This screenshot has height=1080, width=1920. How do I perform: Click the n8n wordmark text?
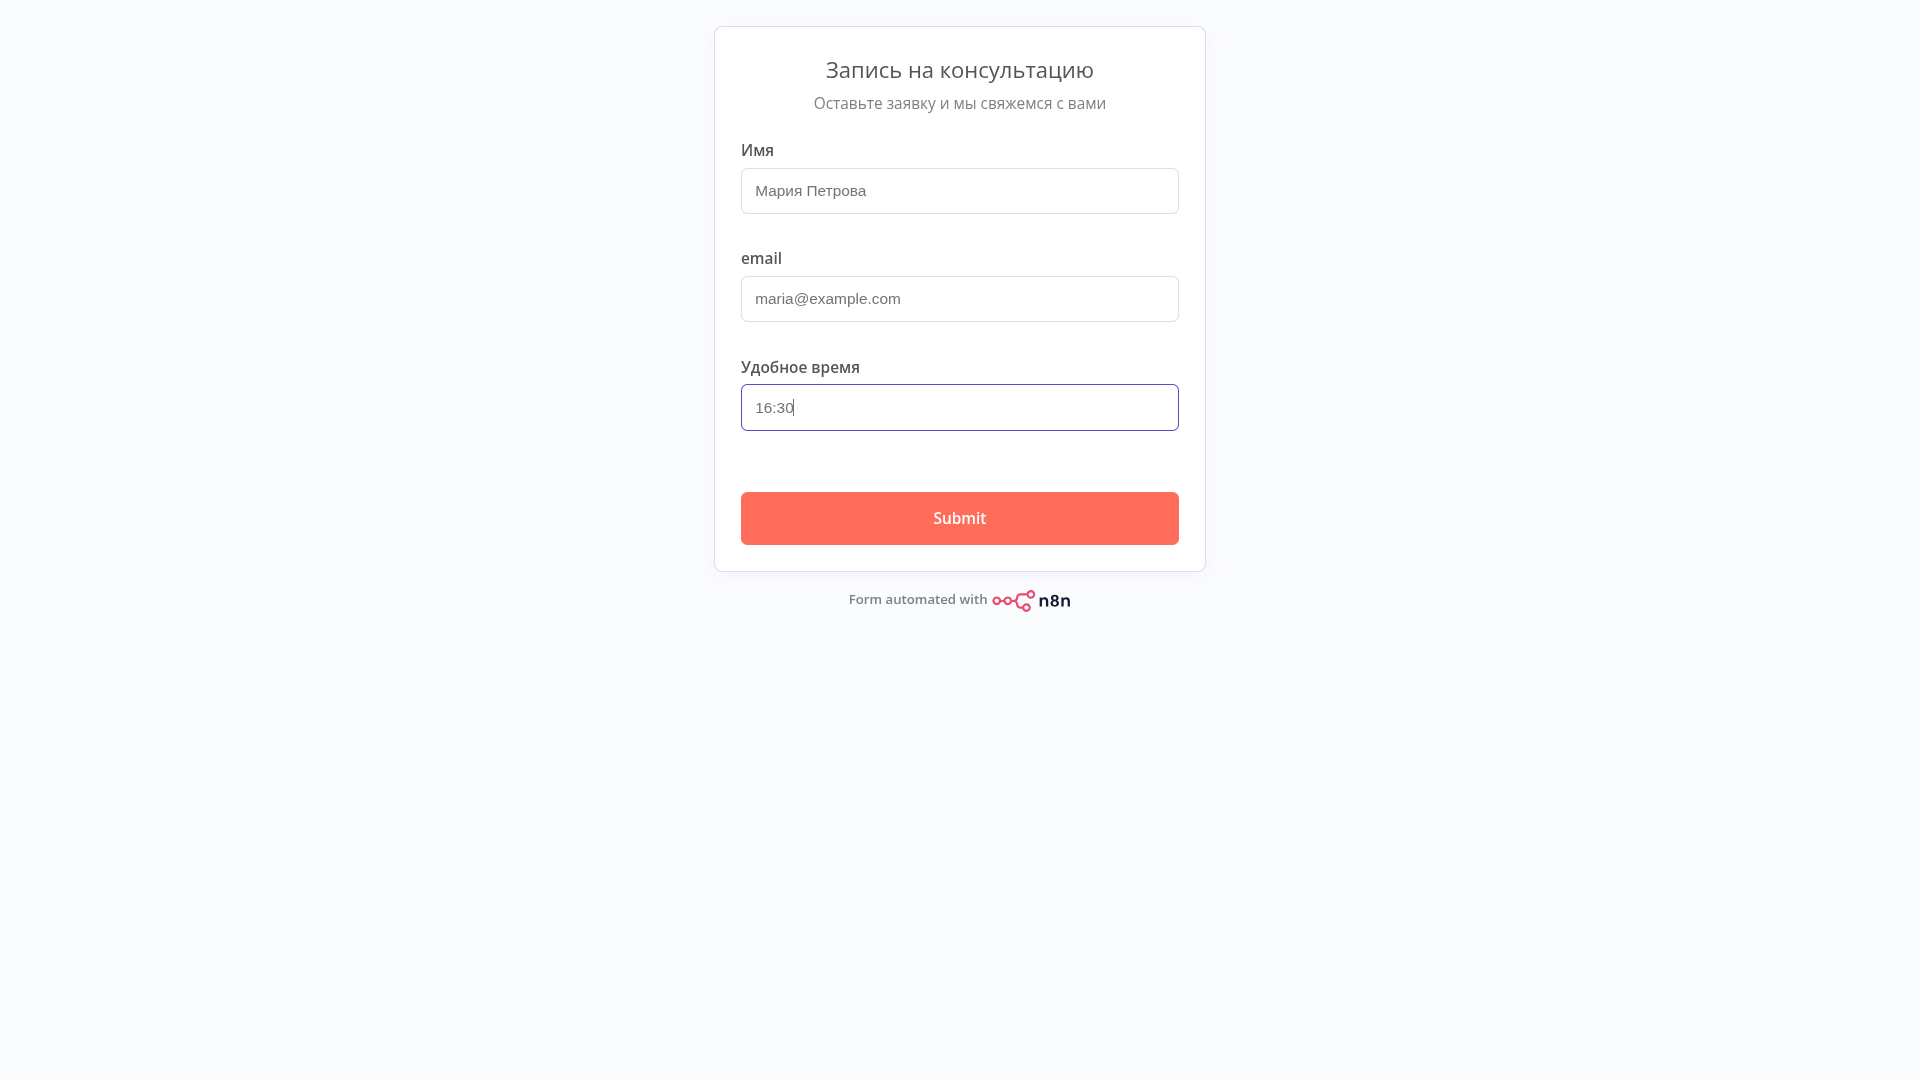click(x=1054, y=601)
